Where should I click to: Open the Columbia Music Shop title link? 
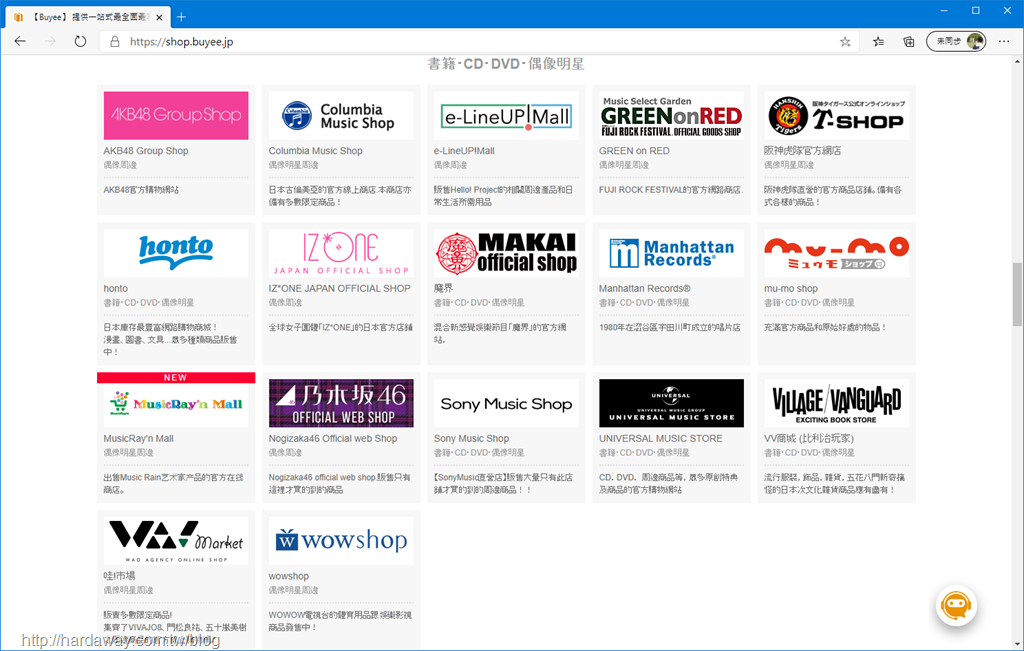point(315,151)
